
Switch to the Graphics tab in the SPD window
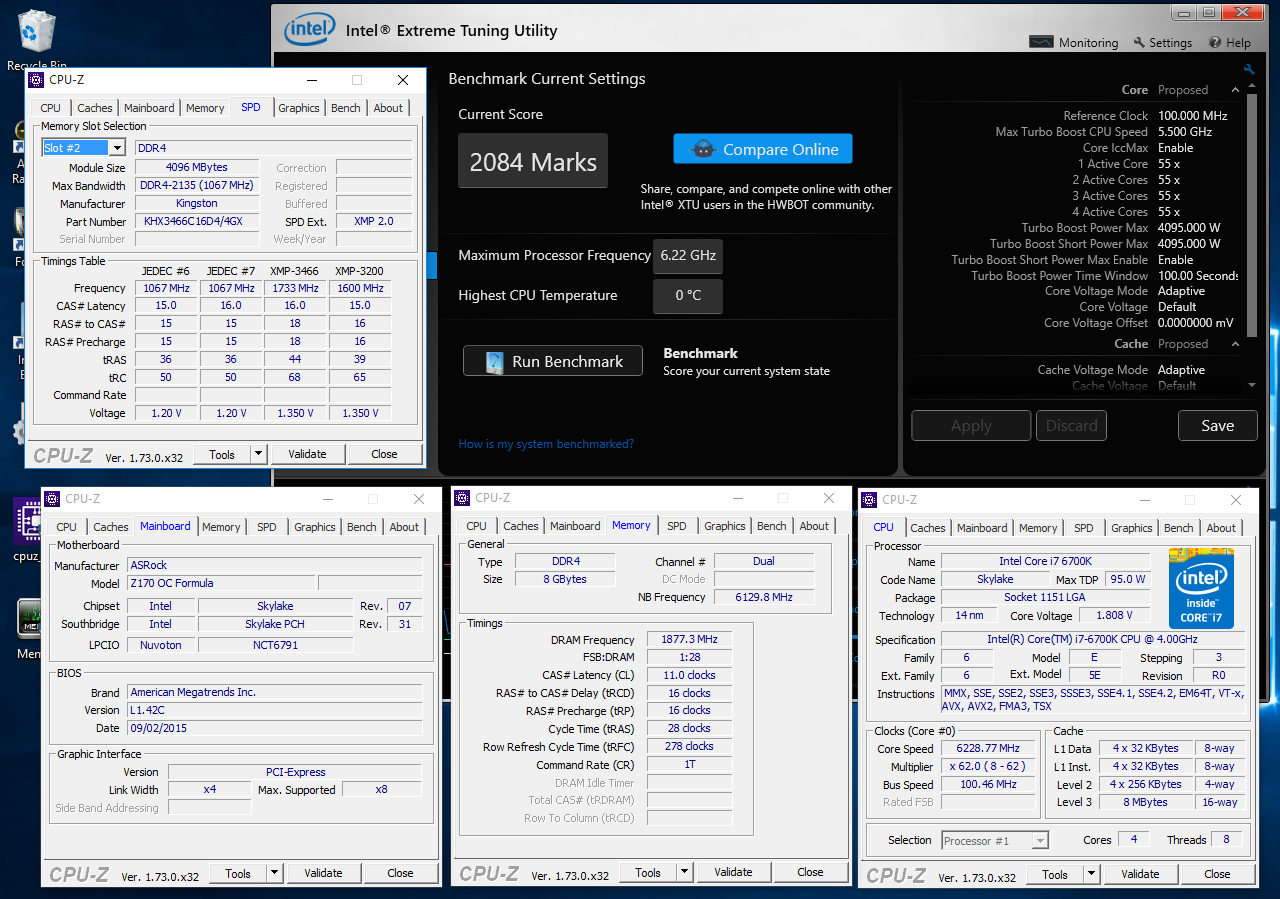[x=299, y=108]
